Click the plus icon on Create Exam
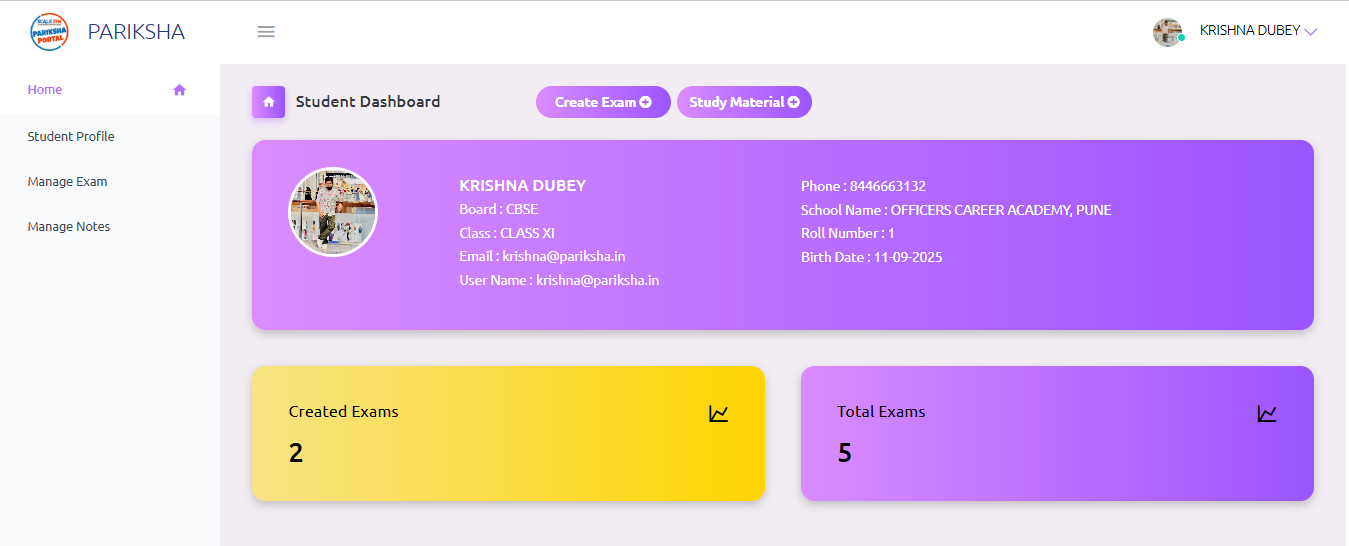 tap(645, 102)
